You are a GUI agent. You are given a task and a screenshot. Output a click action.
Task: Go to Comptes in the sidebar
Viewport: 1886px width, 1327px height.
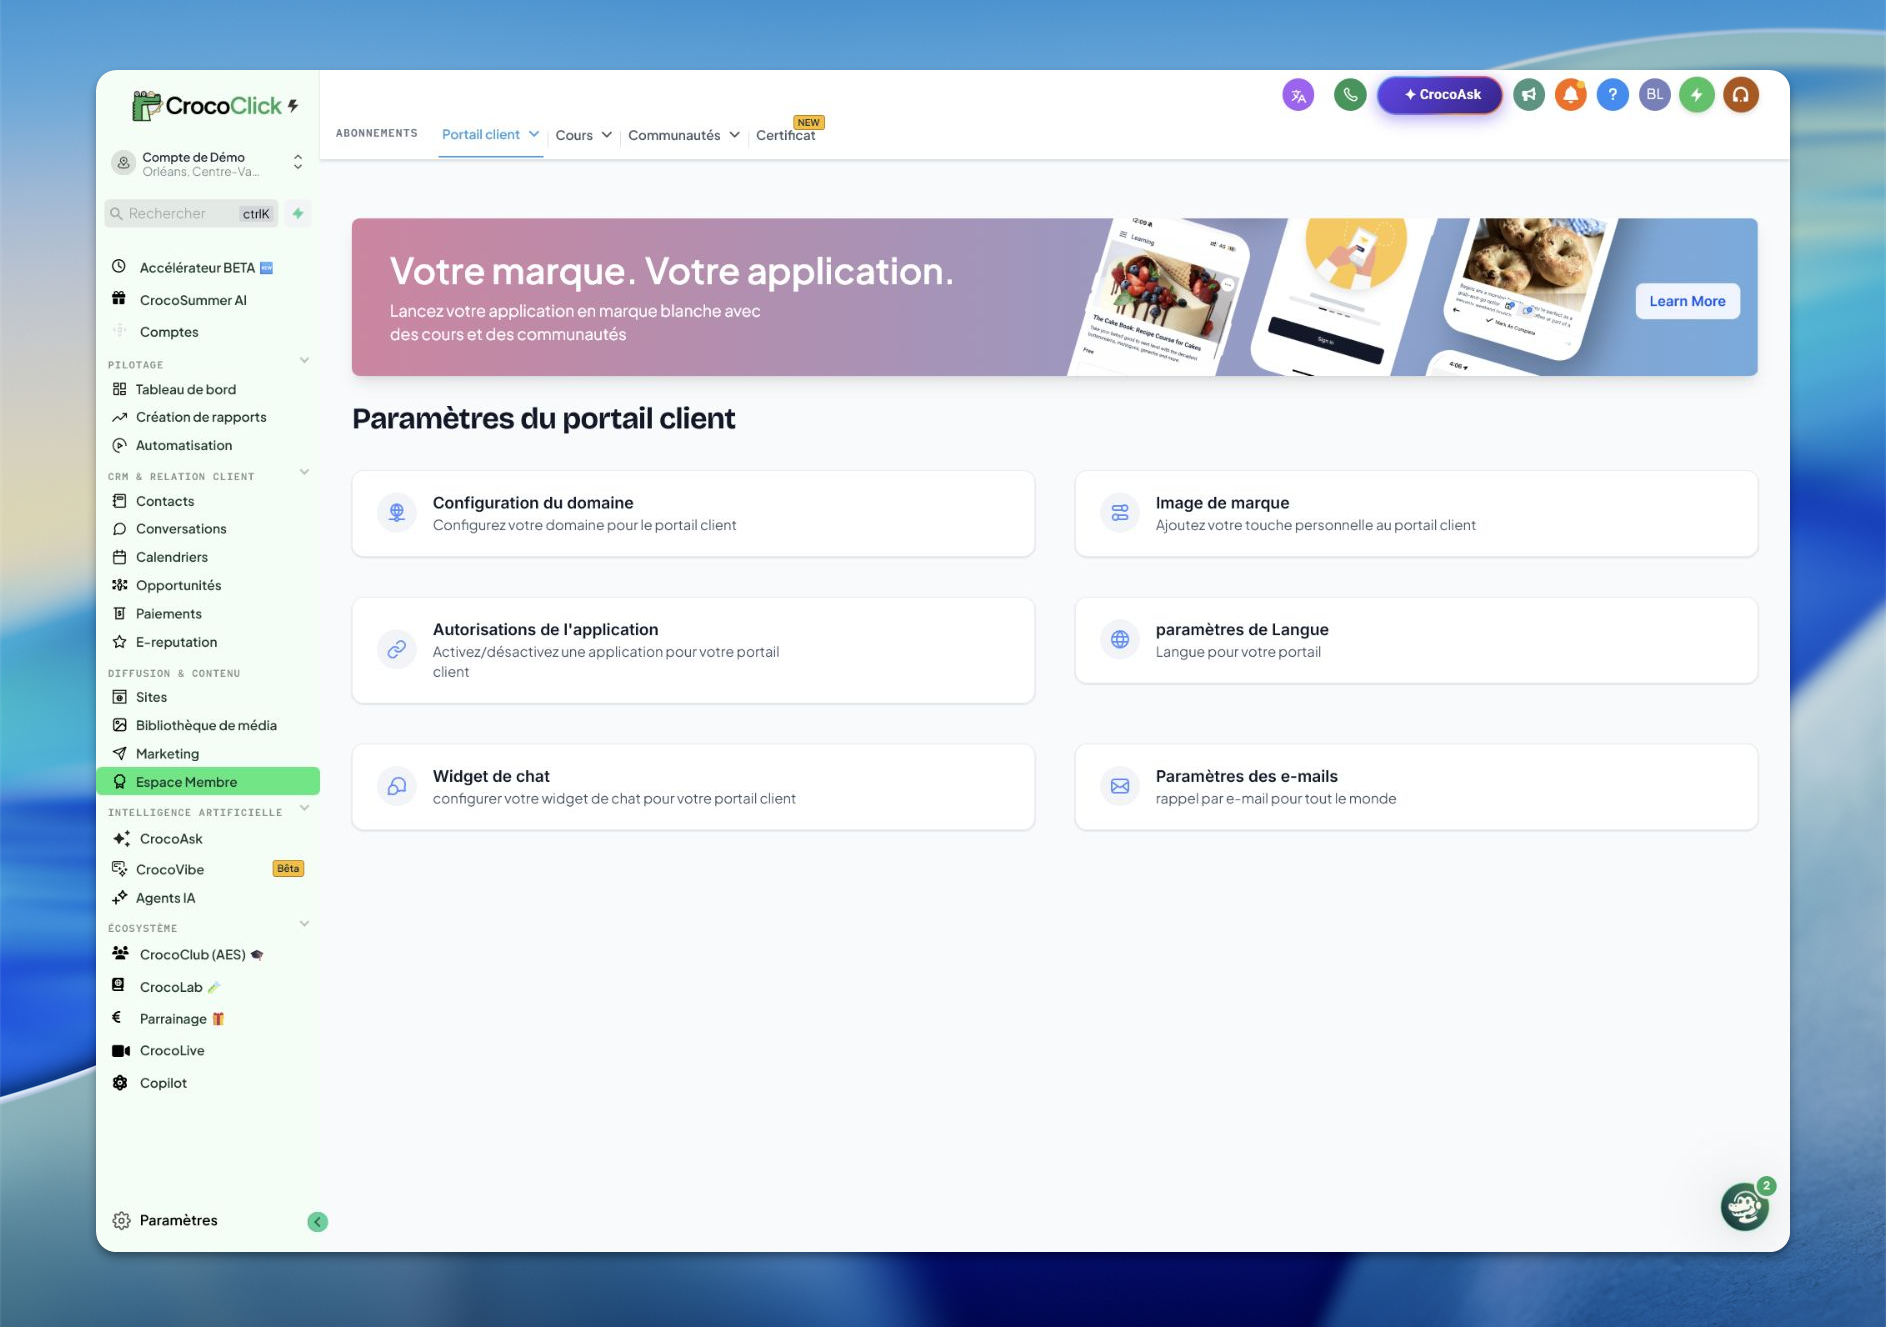[x=169, y=332]
